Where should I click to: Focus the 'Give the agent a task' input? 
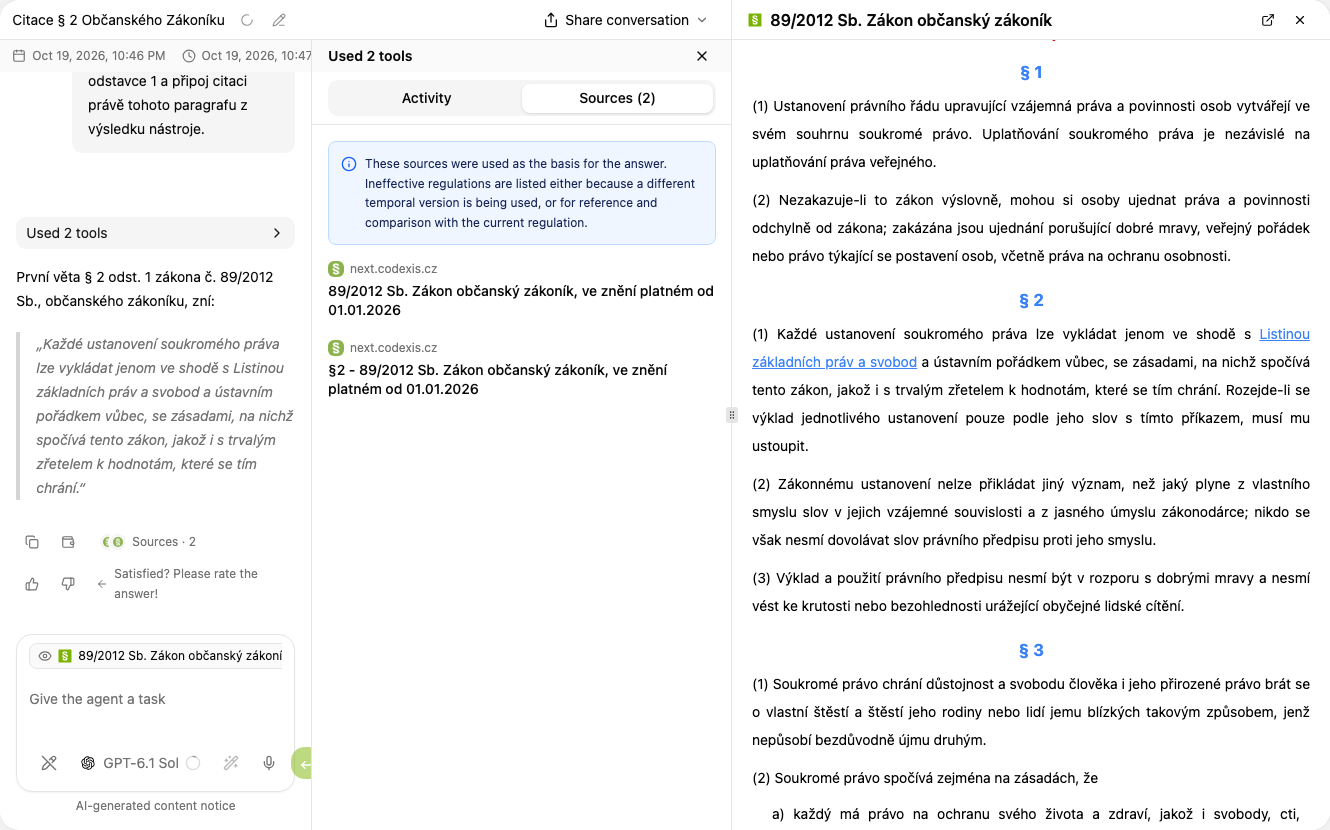point(156,699)
